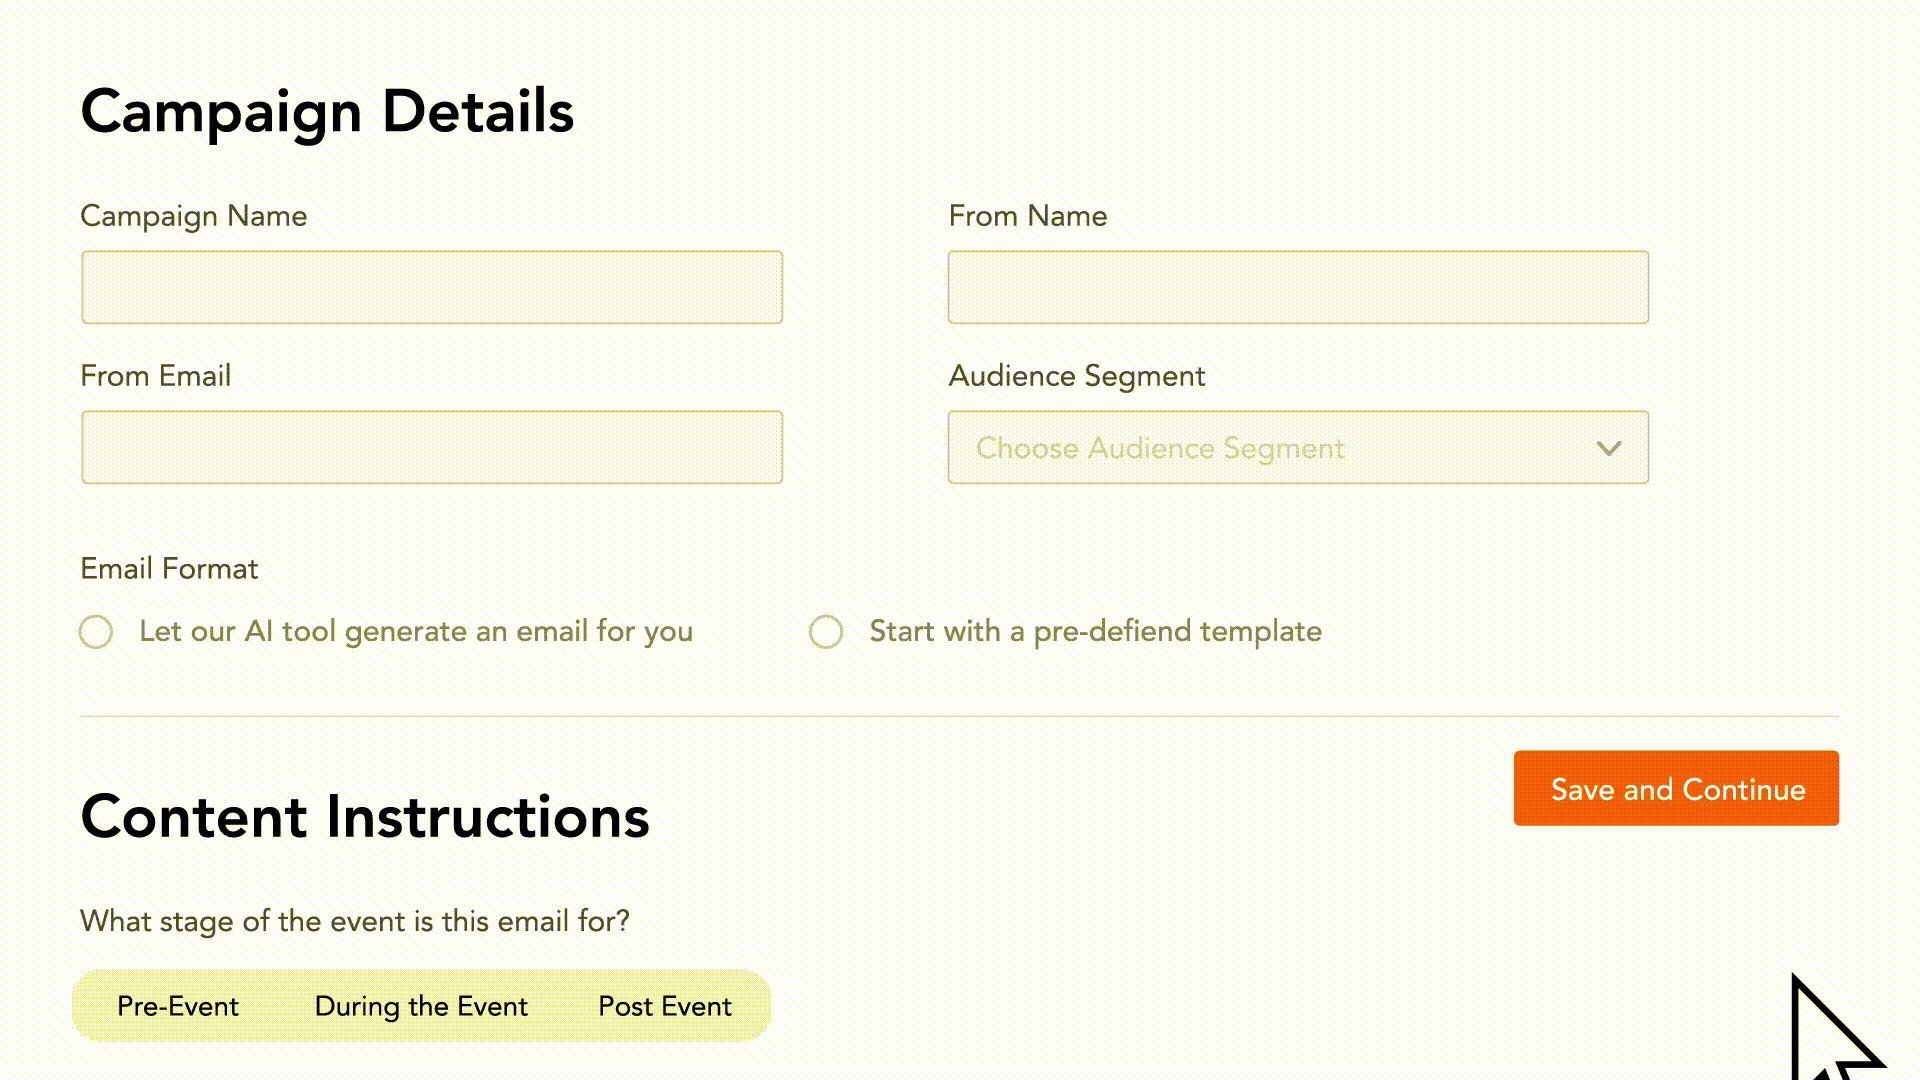Click the Choose Audience Segment placeholder text
The height and width of the screenshot is (1080, 1920).
coord(1160,448)
